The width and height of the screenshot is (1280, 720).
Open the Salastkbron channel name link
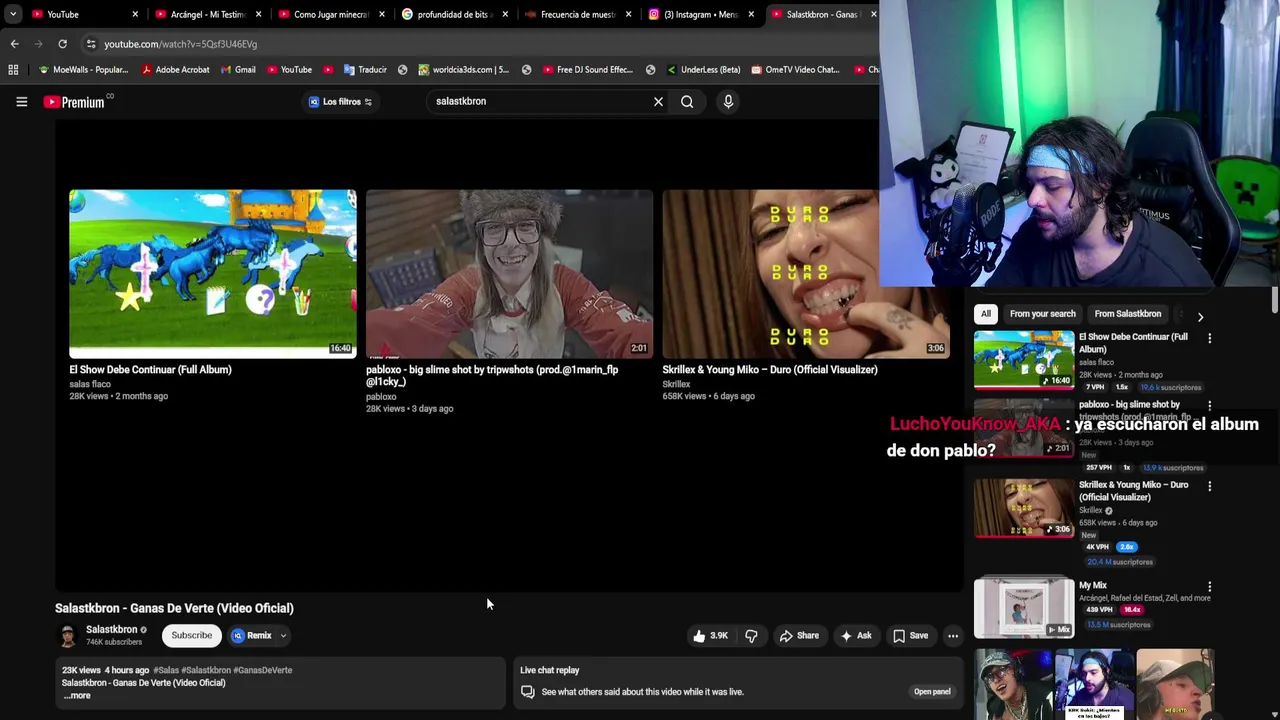pos(111,630)
